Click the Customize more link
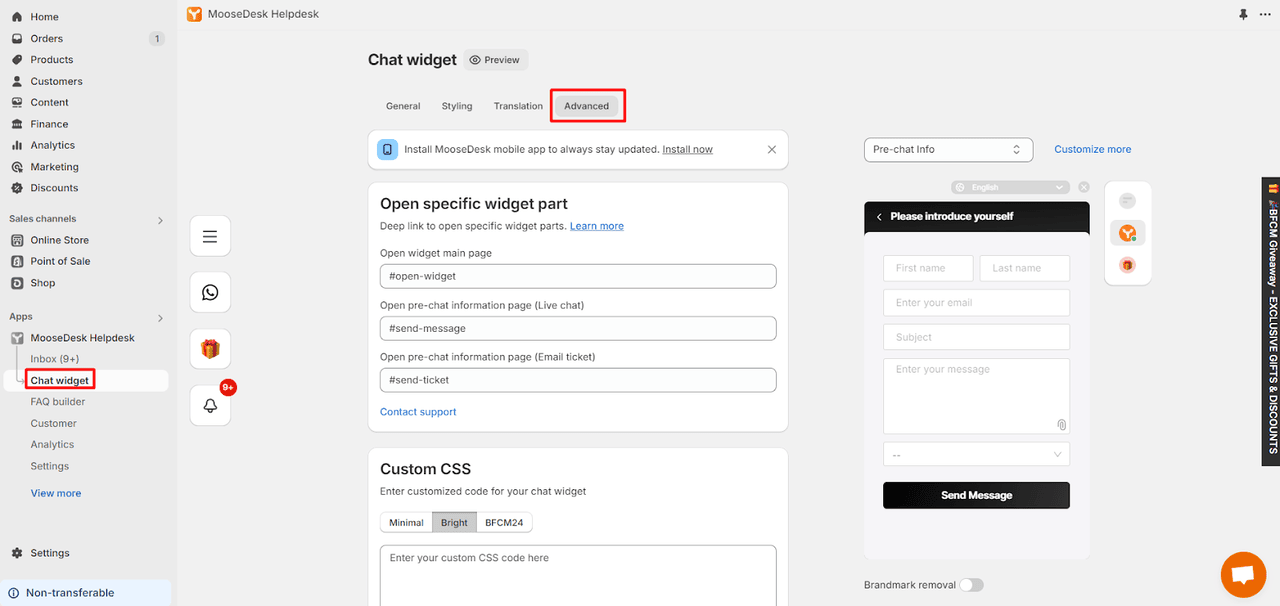The height and width of the screenshot is (606, 1280). 1092,149
